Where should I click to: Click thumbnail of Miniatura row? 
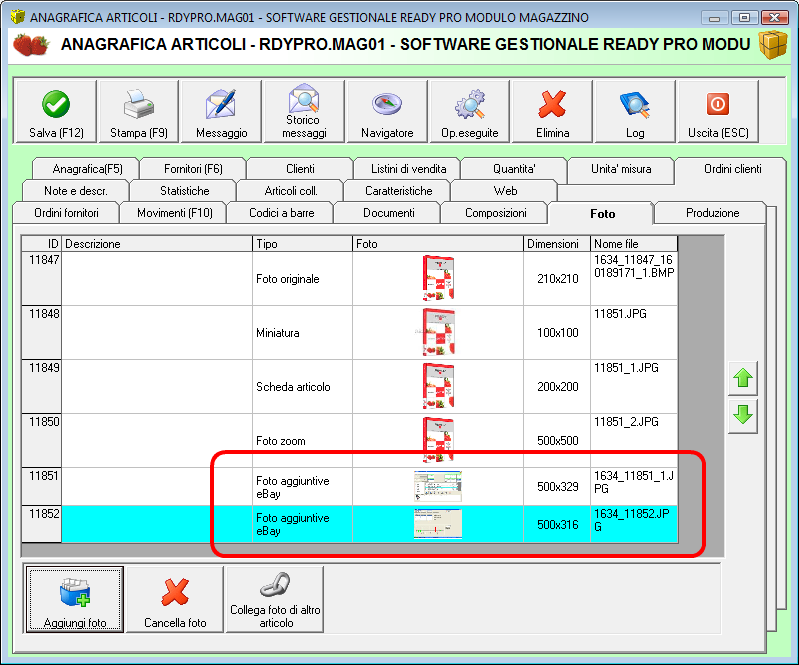pyautogui.click(x=438, y=332)
